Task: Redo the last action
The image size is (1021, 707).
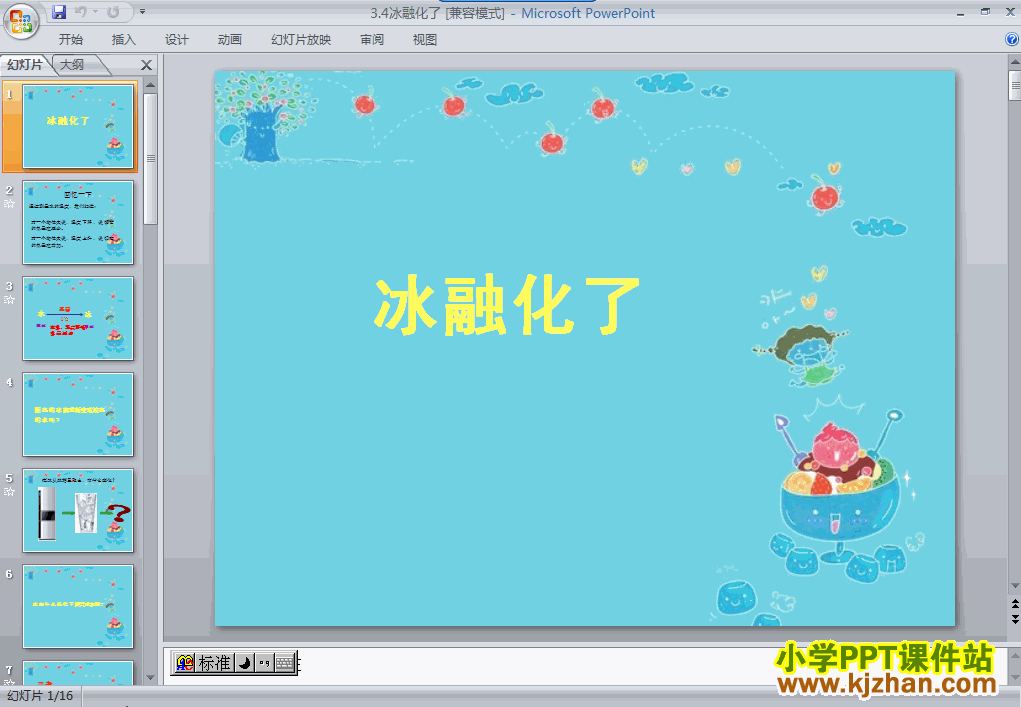Action: tap(113, 12)
